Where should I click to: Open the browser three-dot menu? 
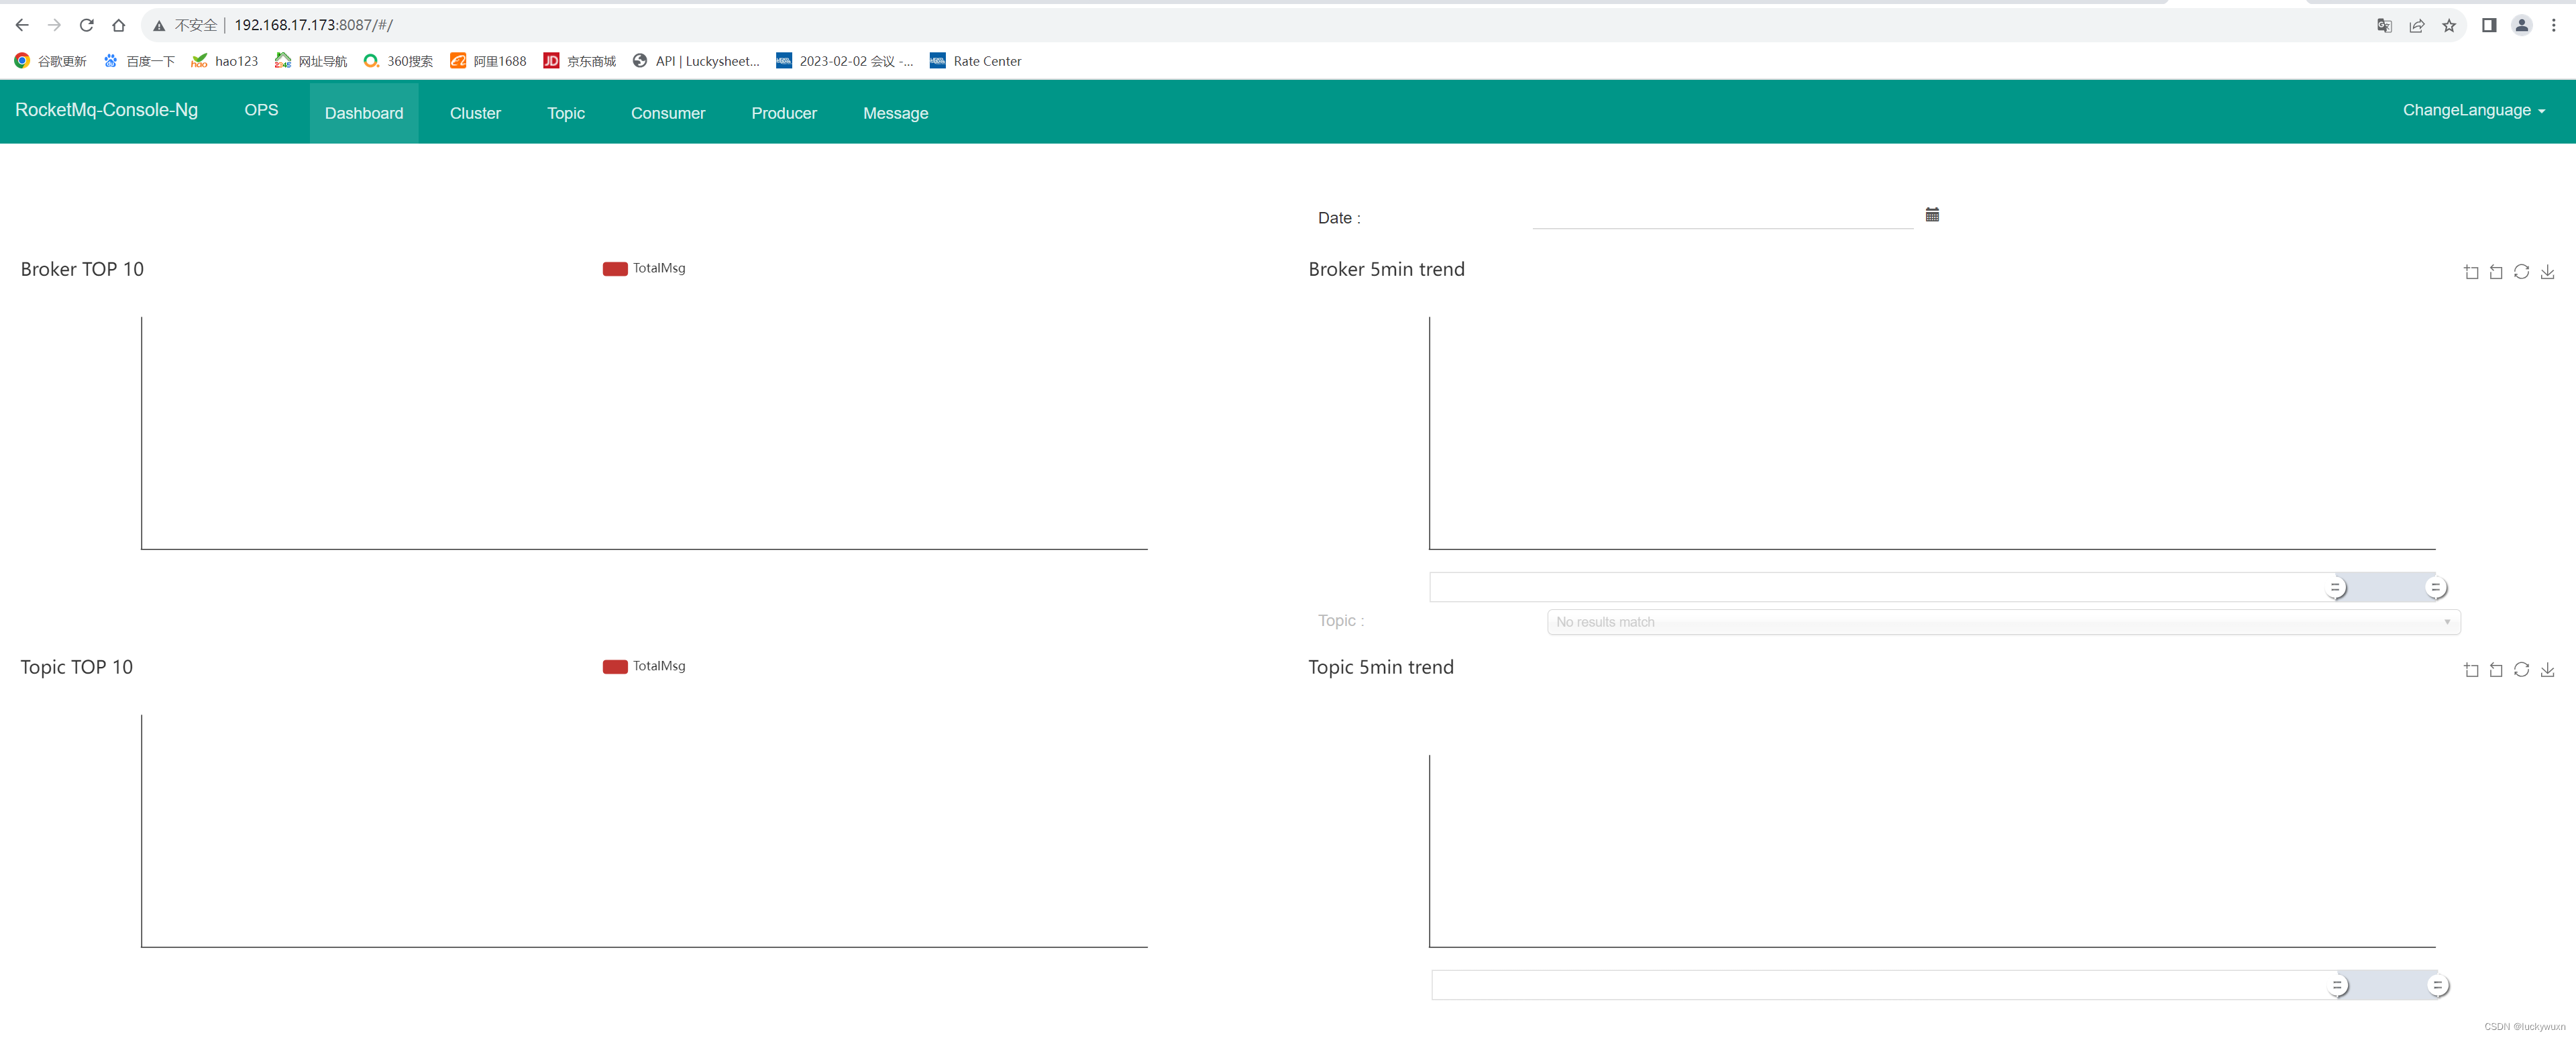coord(2553,25)
